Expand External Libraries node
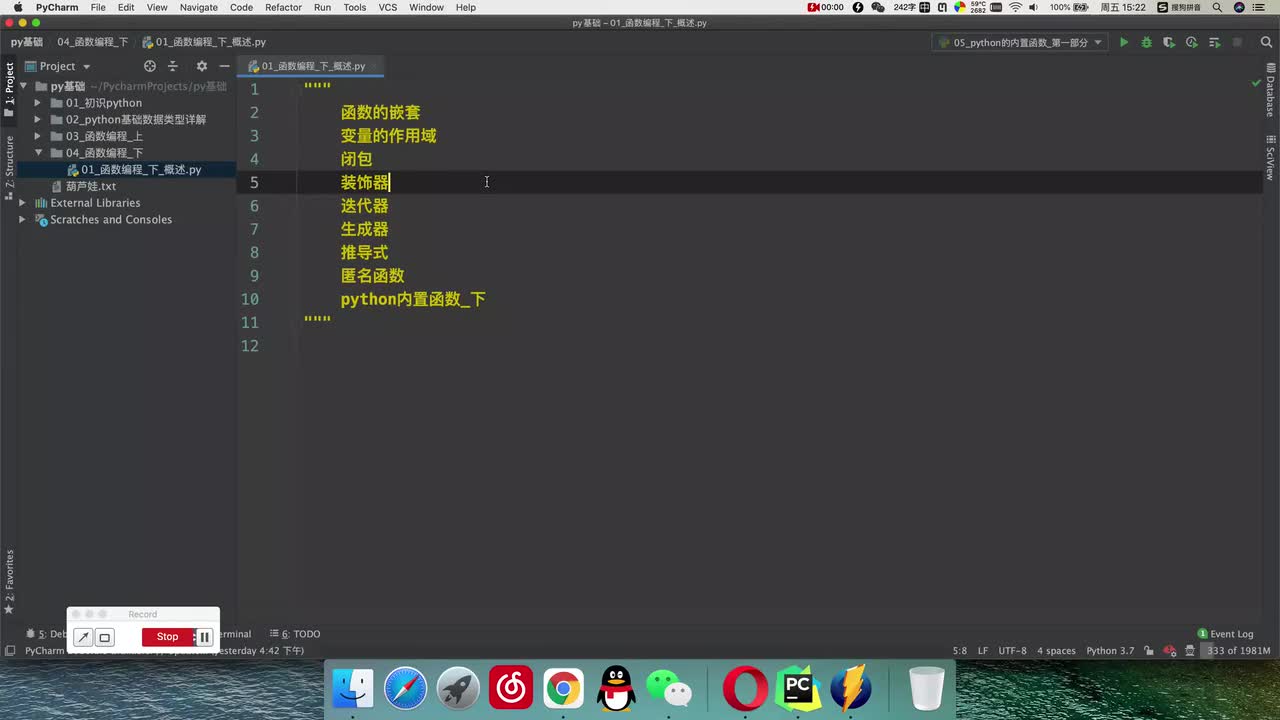 (22, 203)
